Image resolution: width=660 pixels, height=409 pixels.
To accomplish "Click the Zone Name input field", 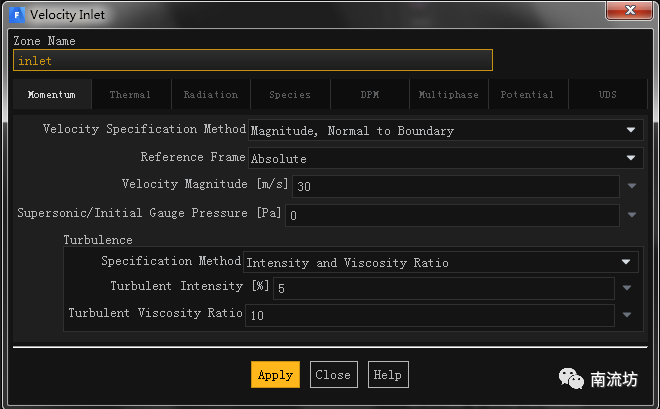I will [x=252, y=61].
